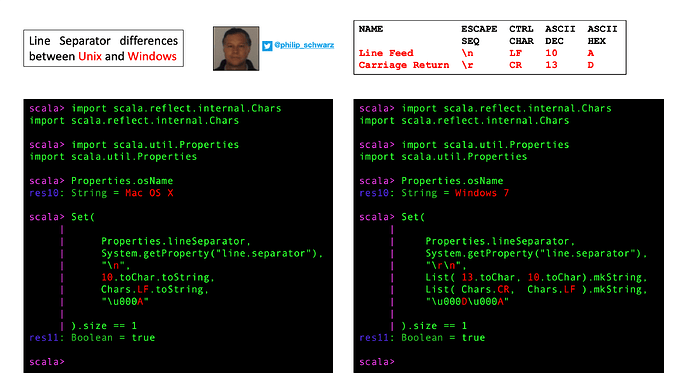Click Properties.lineSeparator in the right terminal
The image size is (690, 388).
pyautogui.click(x=500, y=241)
